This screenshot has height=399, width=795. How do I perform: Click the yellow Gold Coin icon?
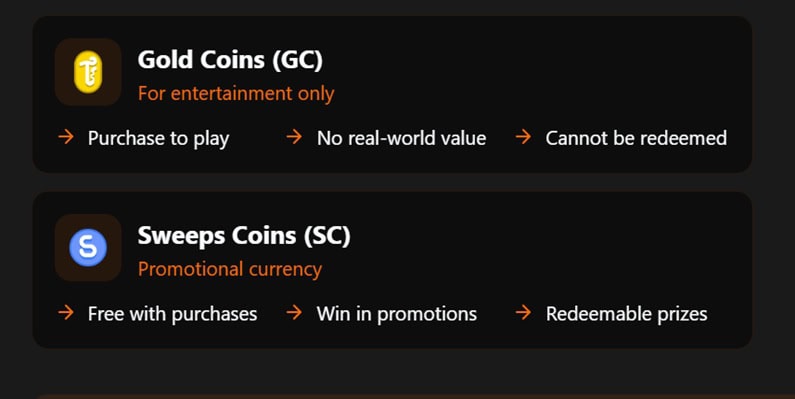(88, 71)
